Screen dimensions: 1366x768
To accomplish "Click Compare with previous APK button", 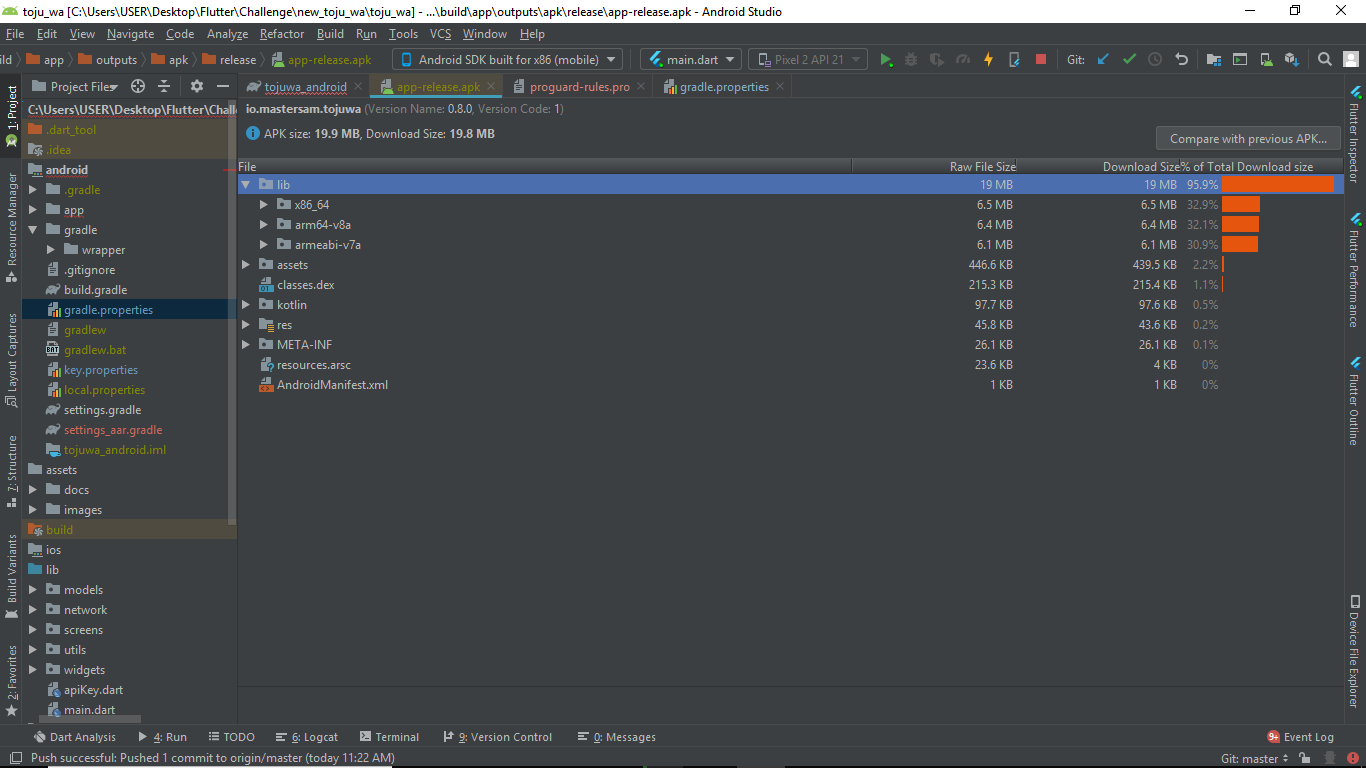I will click(x=1248, y=139).
